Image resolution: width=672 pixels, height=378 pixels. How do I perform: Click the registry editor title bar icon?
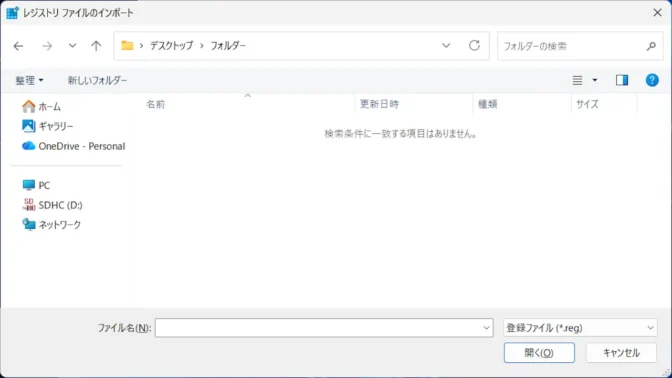tap(12, 13)
